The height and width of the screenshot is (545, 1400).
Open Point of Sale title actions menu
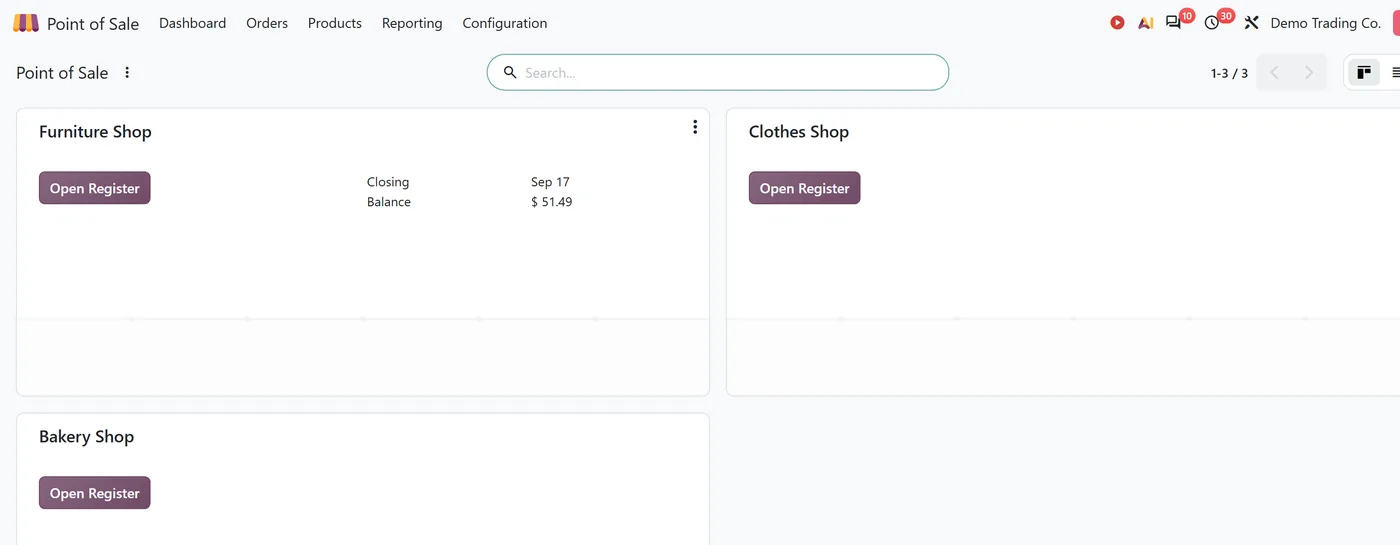point(127,72)
